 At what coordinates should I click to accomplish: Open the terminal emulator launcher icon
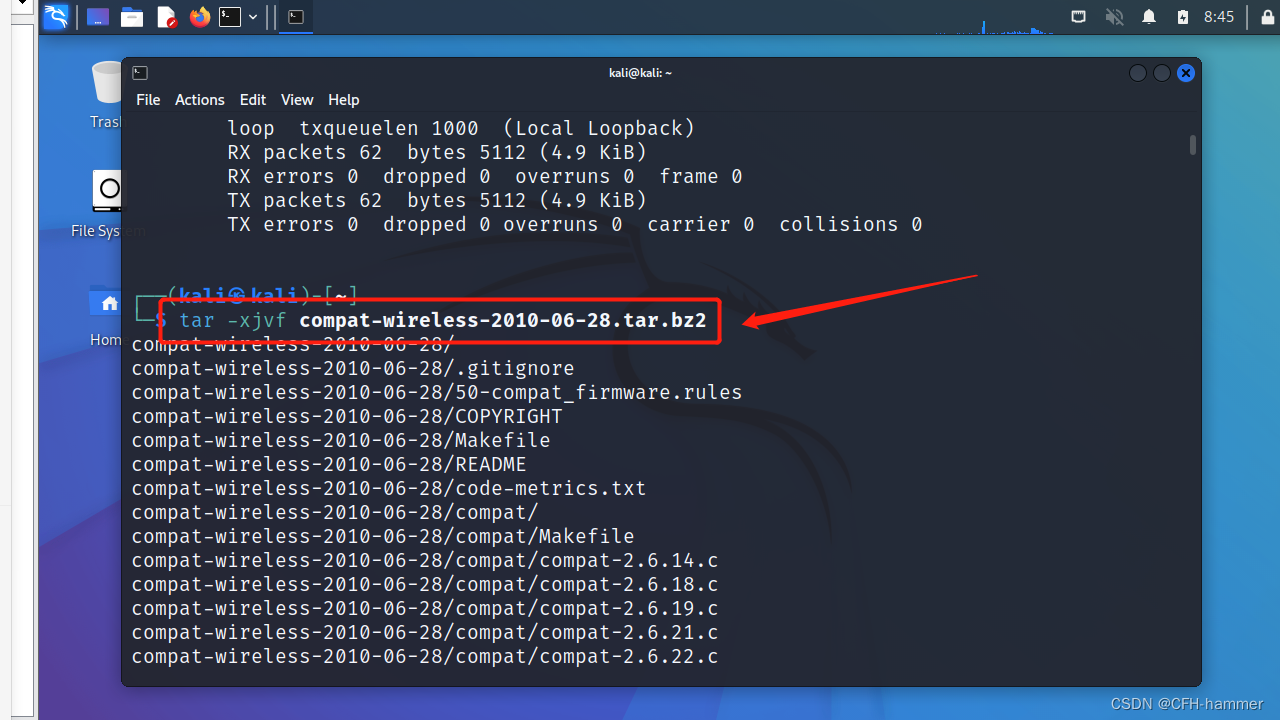230,17
